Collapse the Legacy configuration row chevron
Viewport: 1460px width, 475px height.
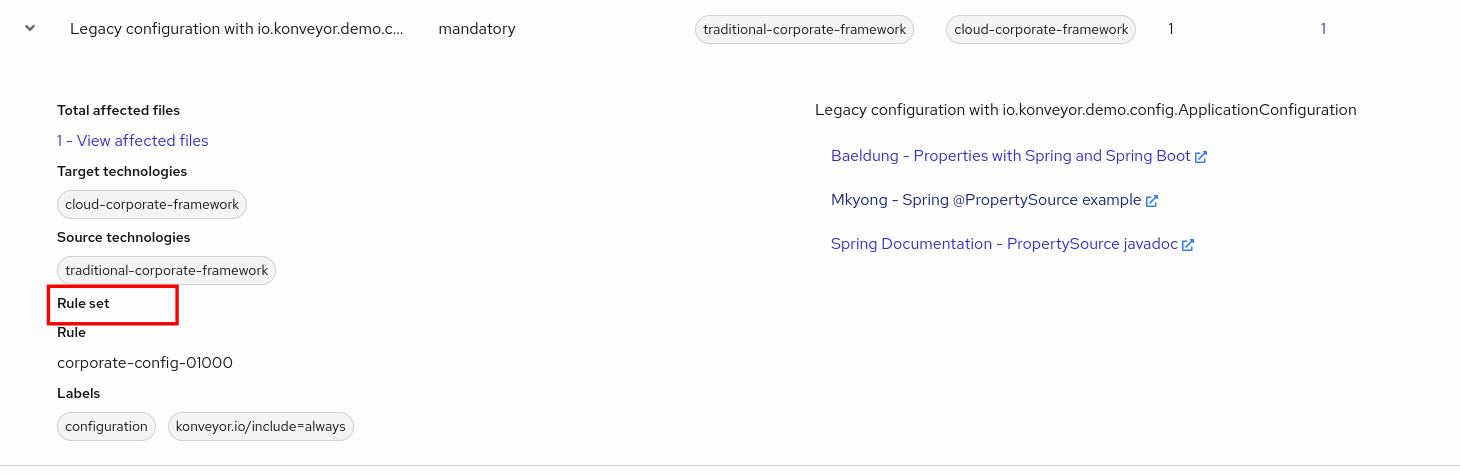click(30, 29)
